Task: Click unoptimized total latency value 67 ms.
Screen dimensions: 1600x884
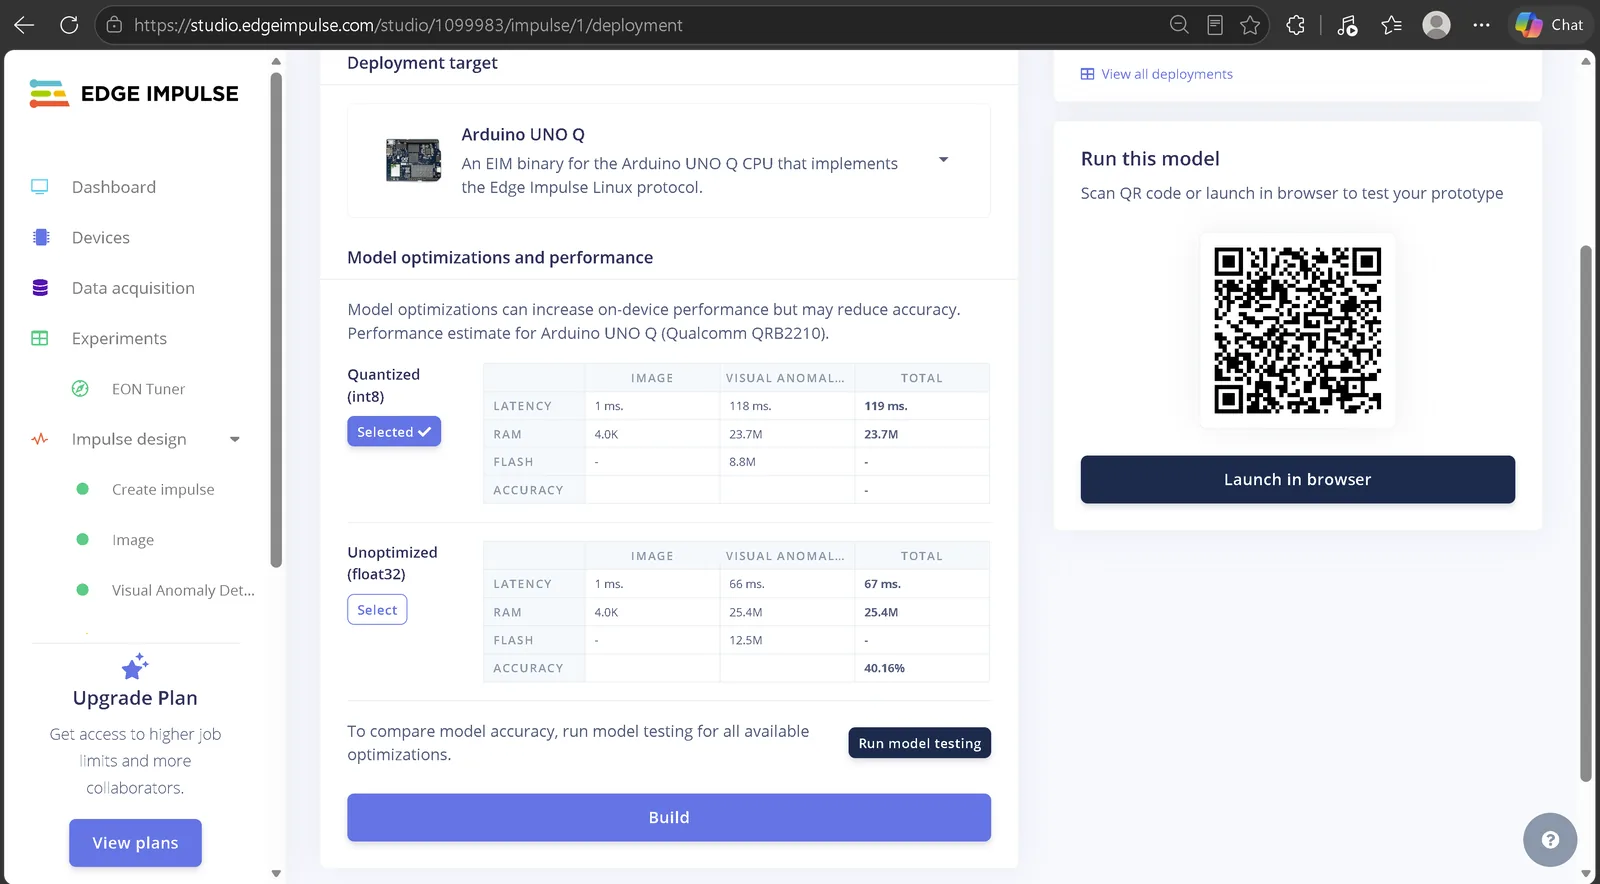Action: point(882,584)
